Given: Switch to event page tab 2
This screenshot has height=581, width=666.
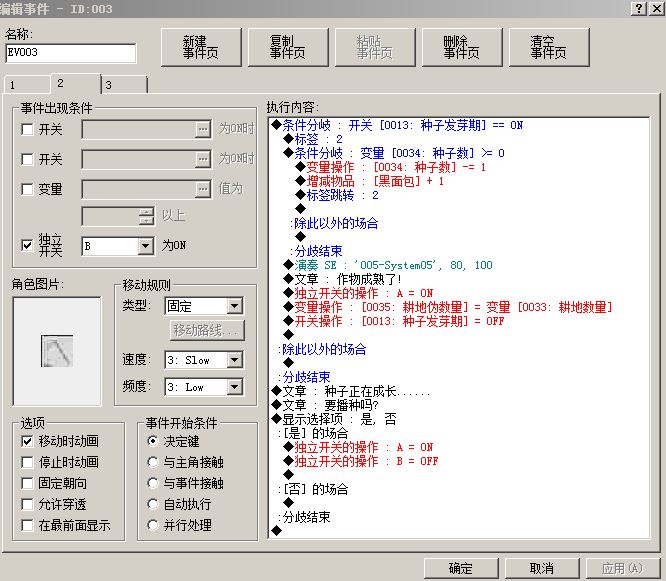Looking at the screenshot, I should [76, 83].
